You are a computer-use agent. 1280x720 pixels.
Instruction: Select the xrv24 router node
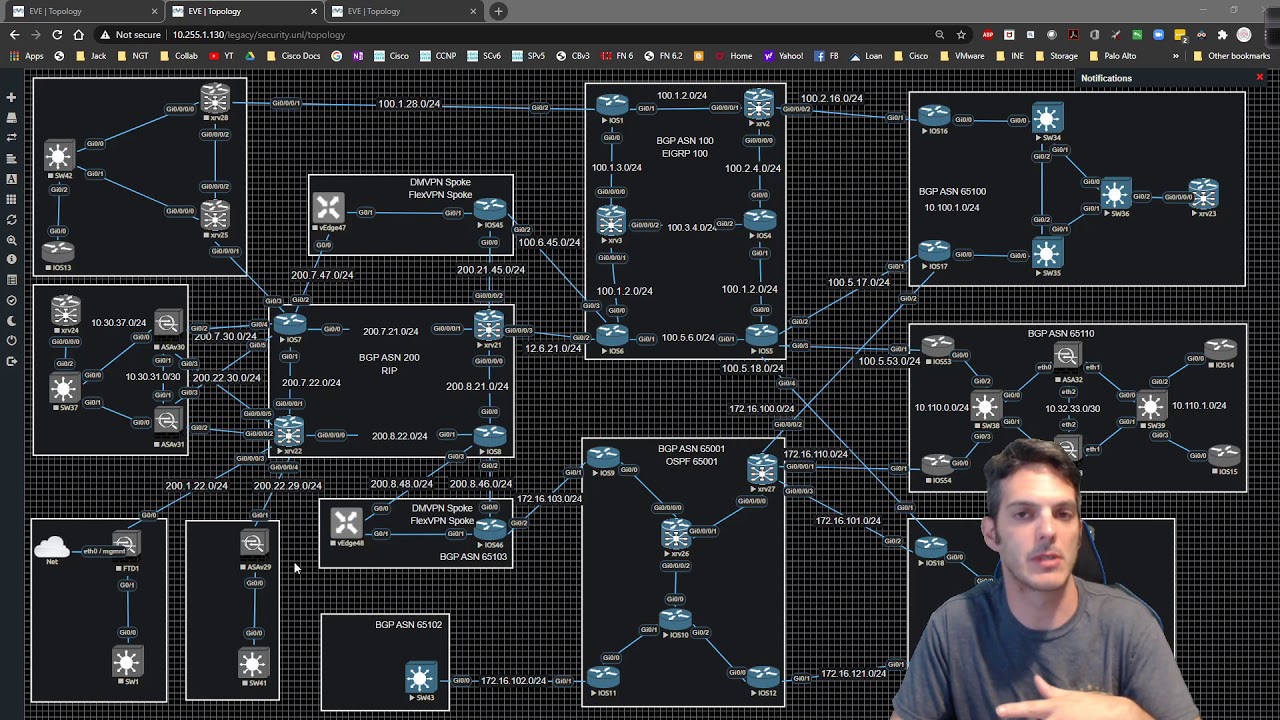point(66,310)
